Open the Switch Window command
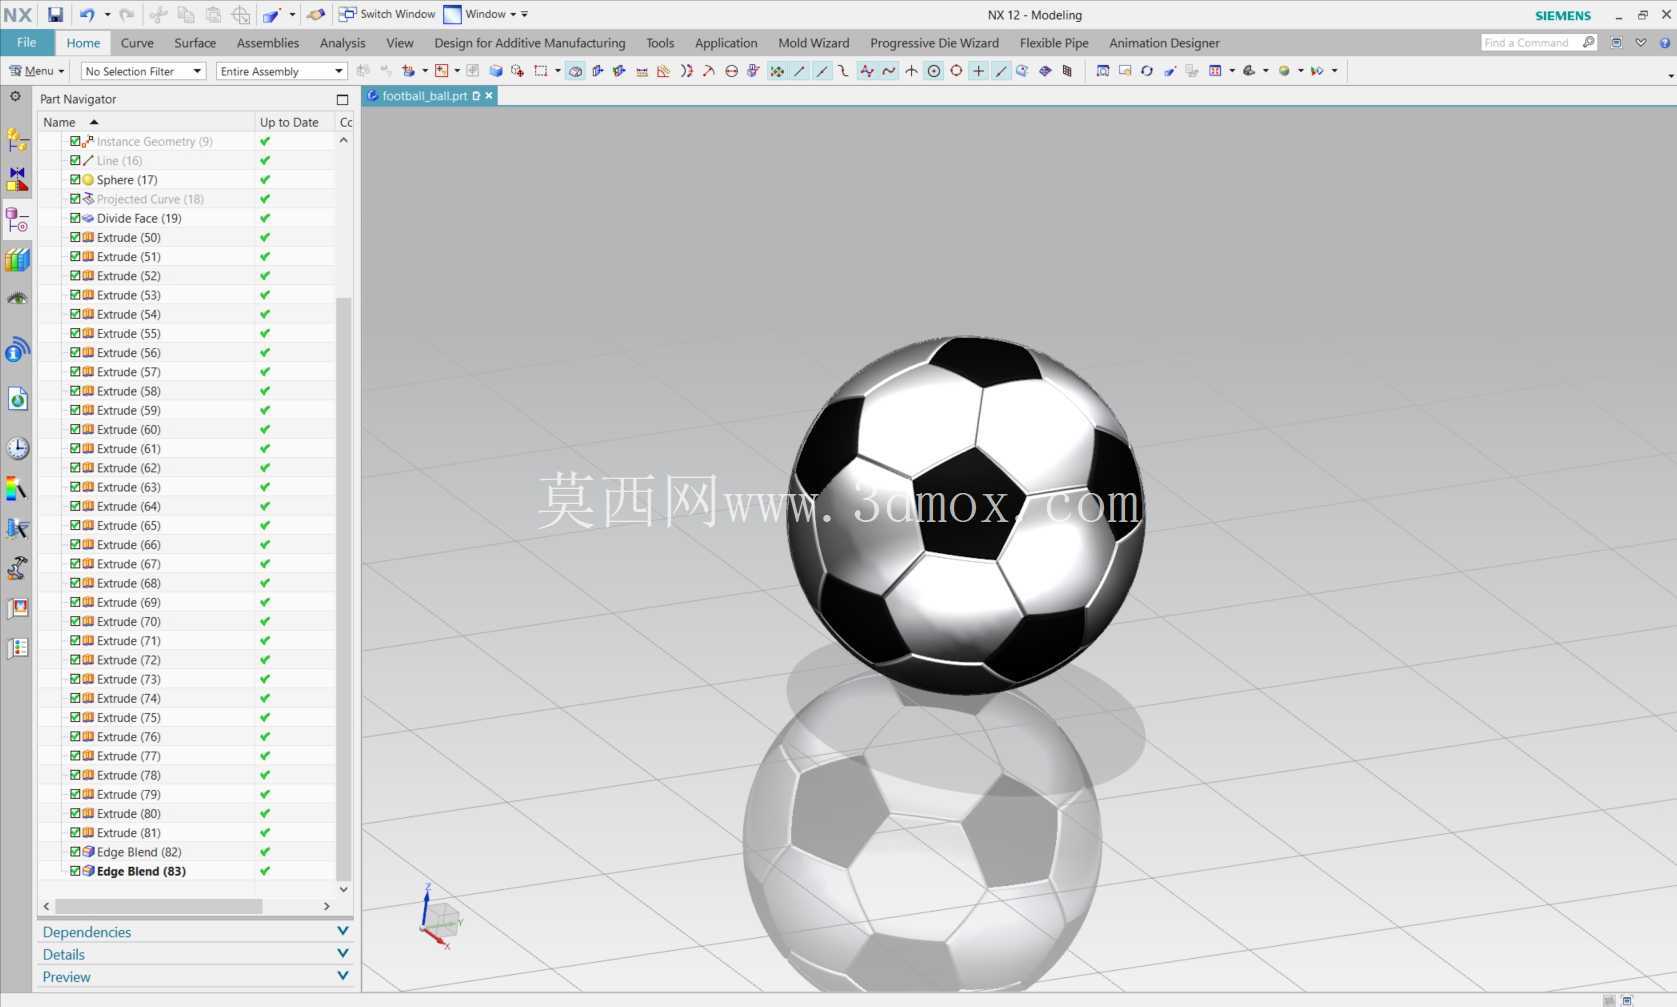This screenshot has height=1007, width=1677. pos(387,14)
